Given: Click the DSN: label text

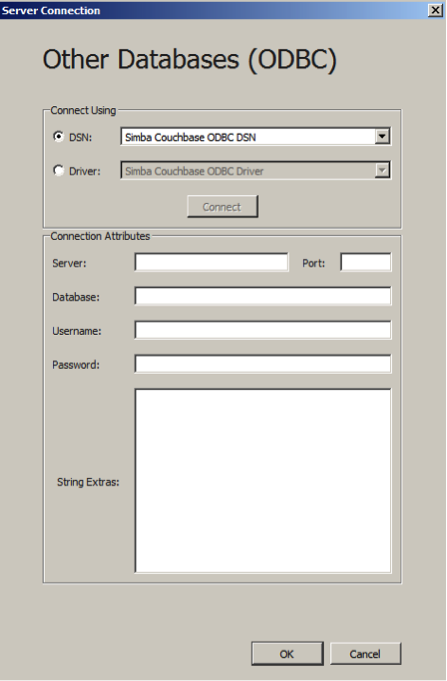Looking at the screenshot, I should tap(80, 137).
